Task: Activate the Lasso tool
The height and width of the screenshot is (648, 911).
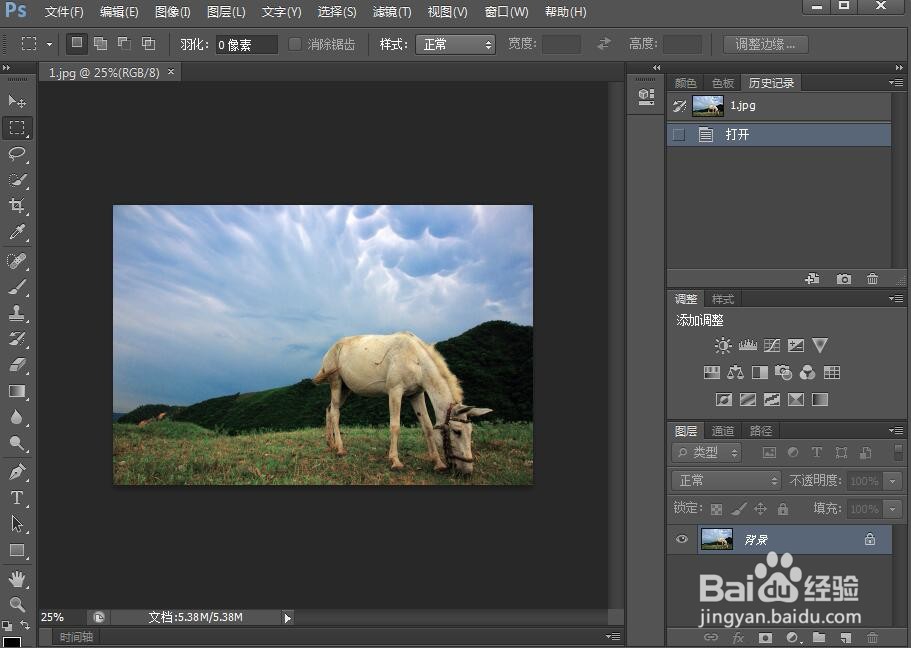Action: click(17, 154)
